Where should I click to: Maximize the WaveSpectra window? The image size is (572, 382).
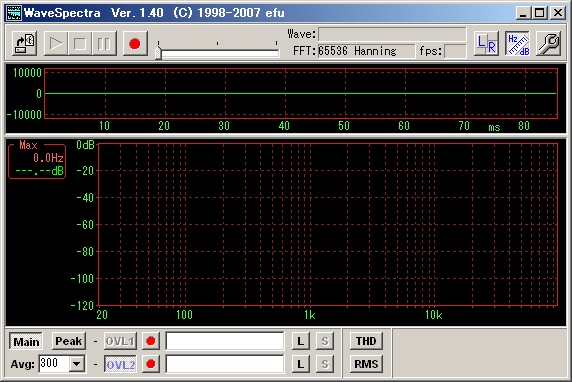click(x=540, y=13)
